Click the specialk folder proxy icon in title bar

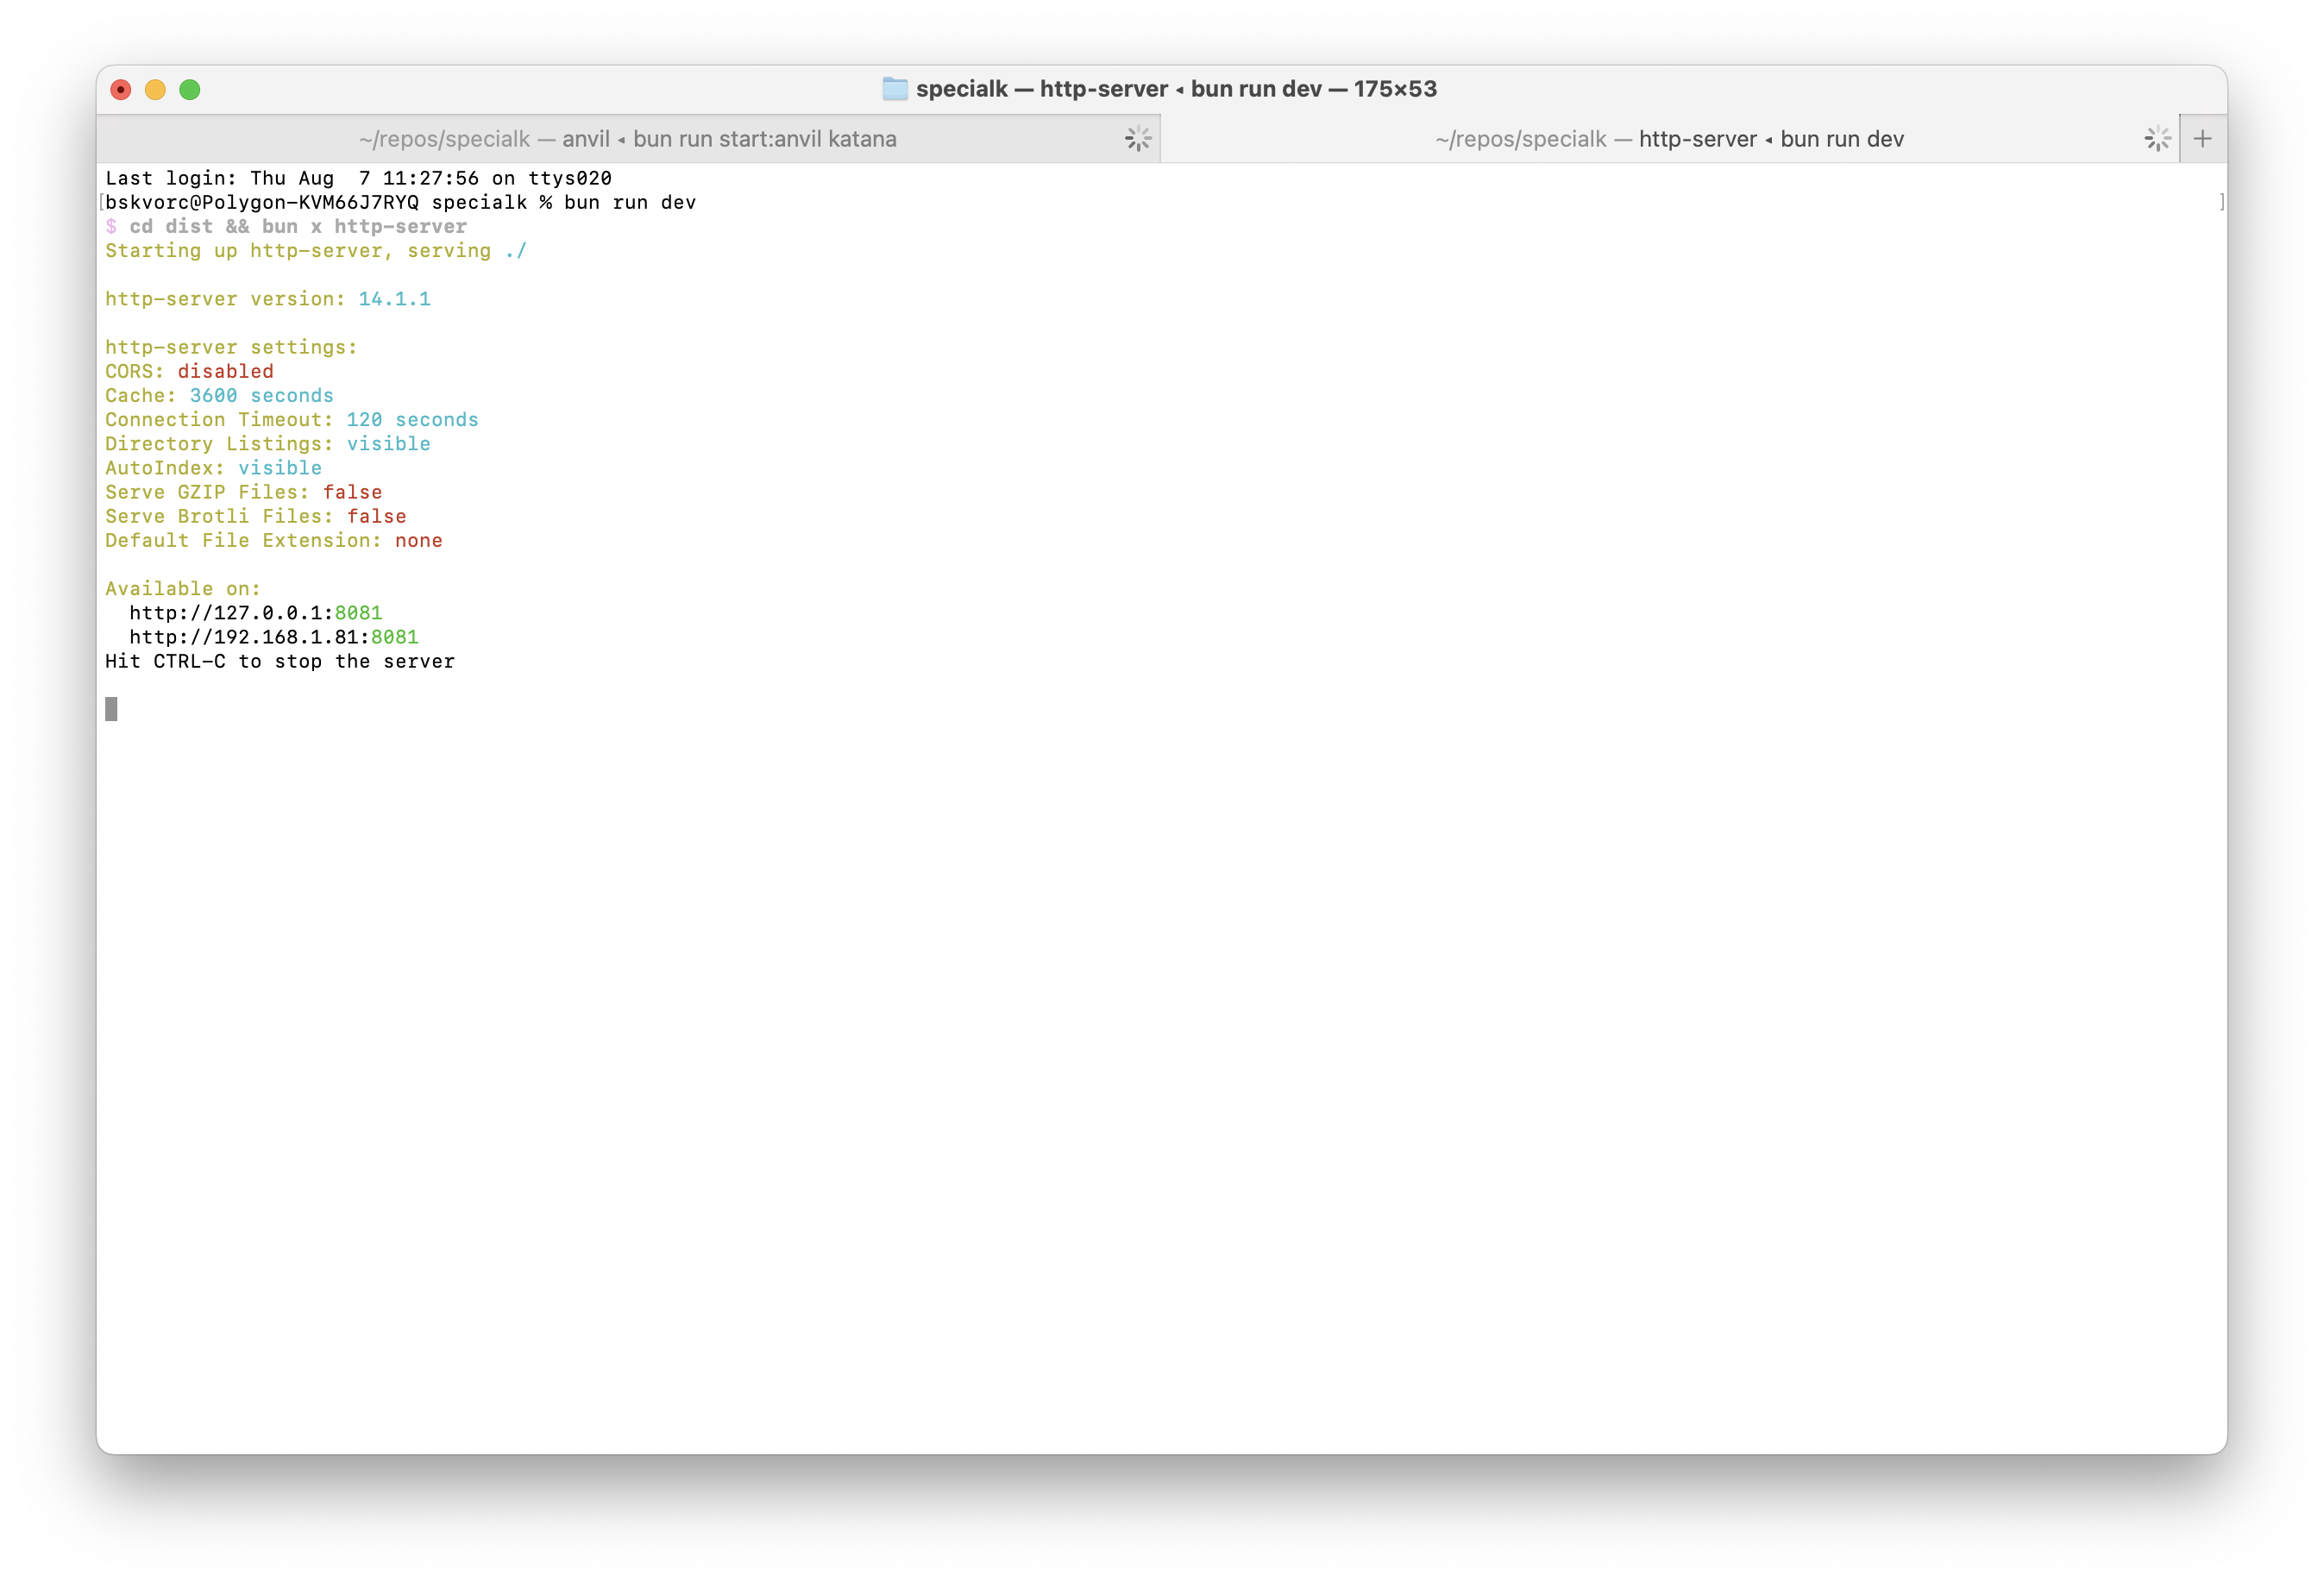(894, 89)
